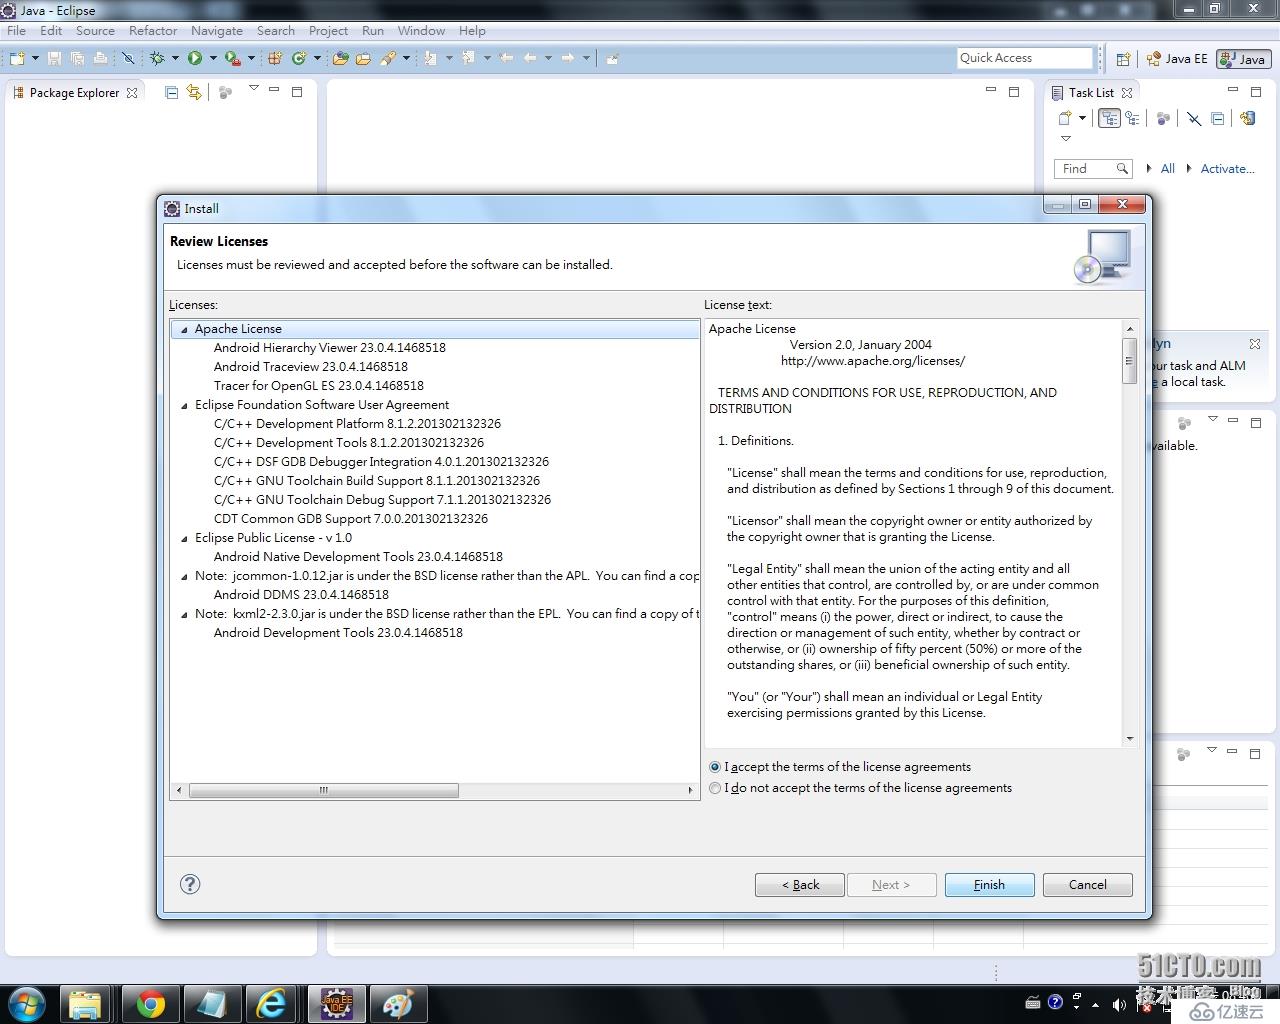Switch to the Java perspective
Screen dimensions: 1280x1024
[1243, 59]
